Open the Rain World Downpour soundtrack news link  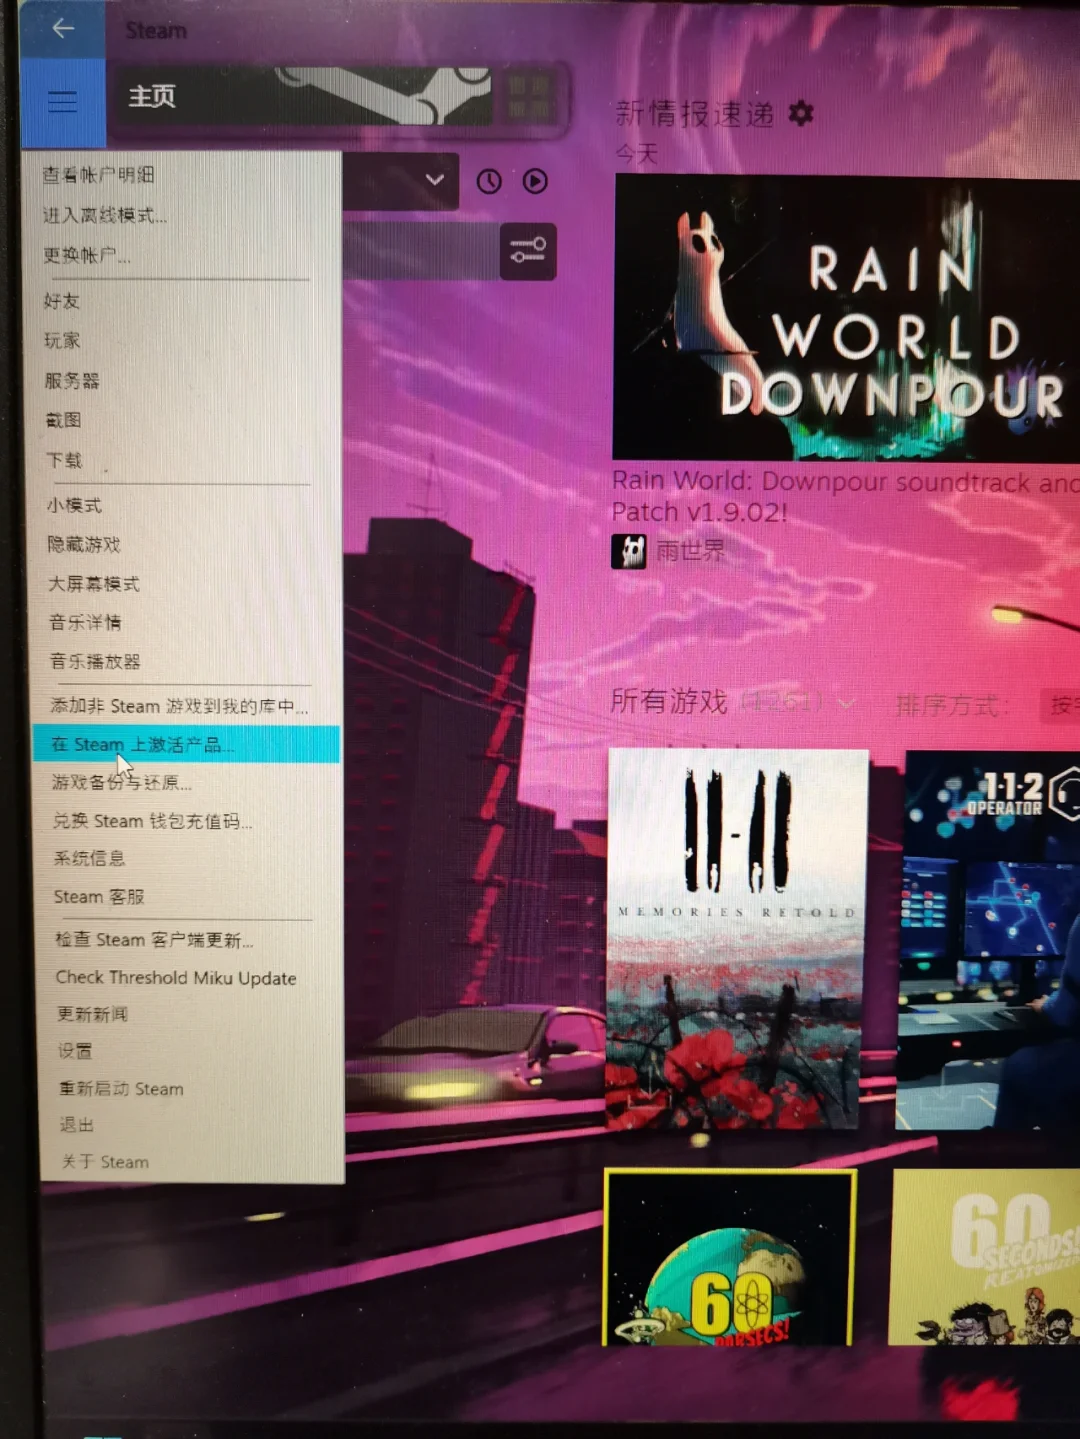pos(846,497)
